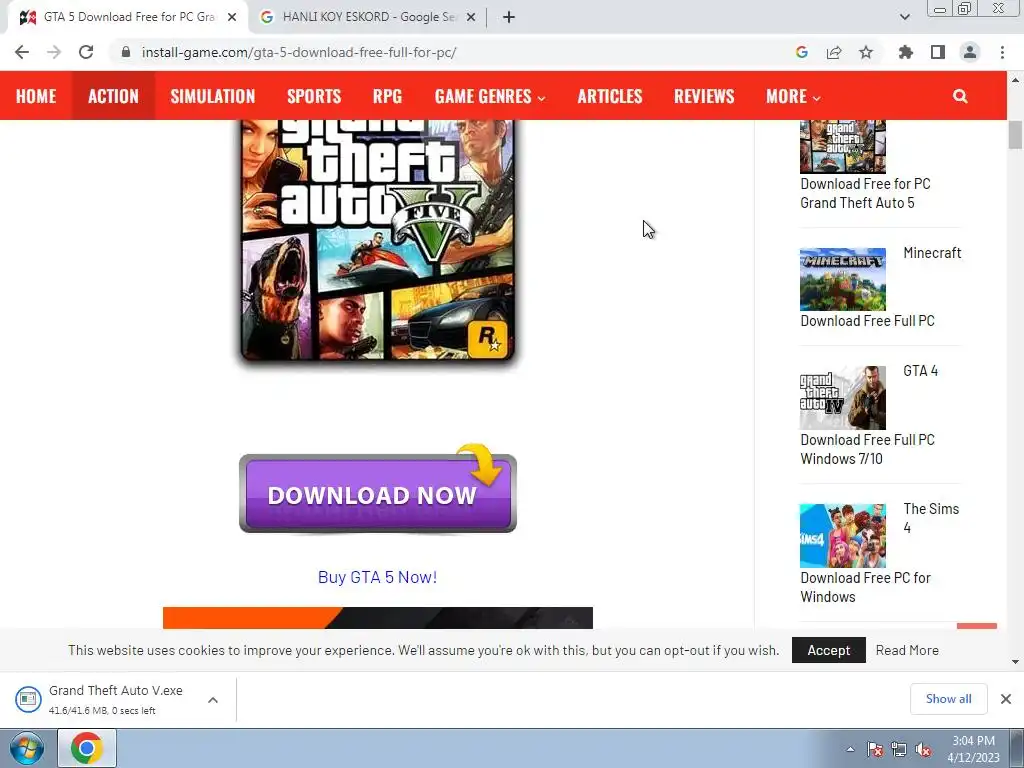Click the Grand Theft Auto V.exe file icon
The image size is (1024, 768).
tap(28, 699)
